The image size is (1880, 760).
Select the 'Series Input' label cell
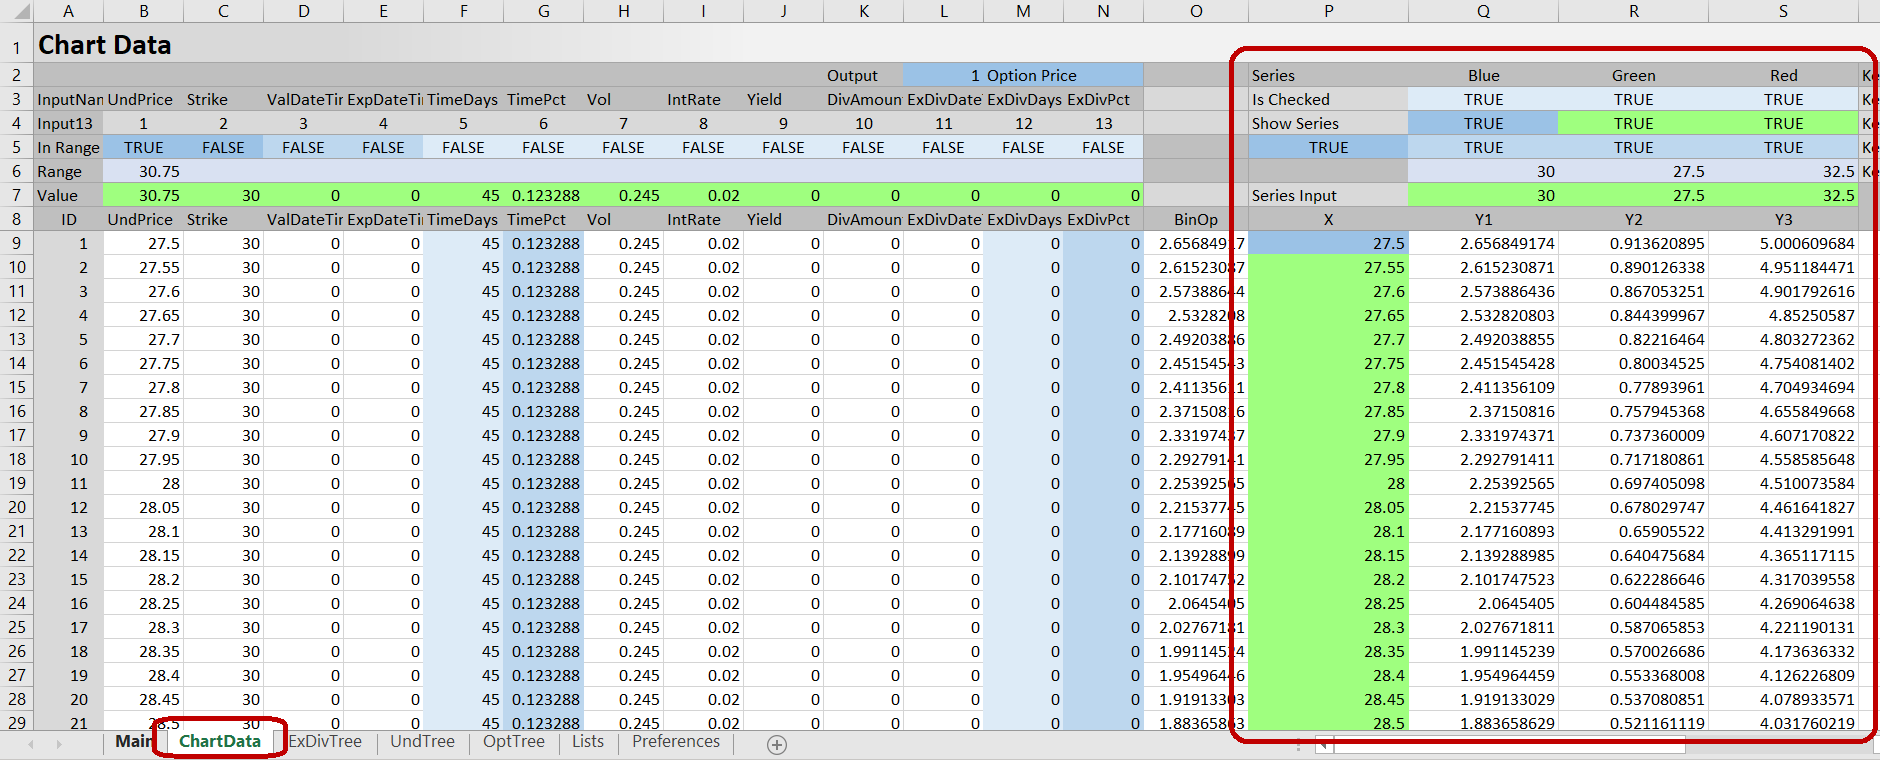click(1328, 195)
